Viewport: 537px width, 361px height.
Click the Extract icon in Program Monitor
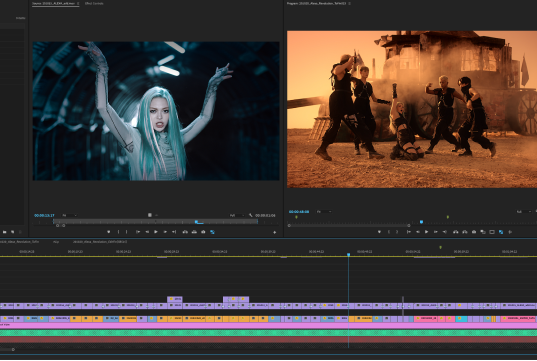click(x=465, y=232)
